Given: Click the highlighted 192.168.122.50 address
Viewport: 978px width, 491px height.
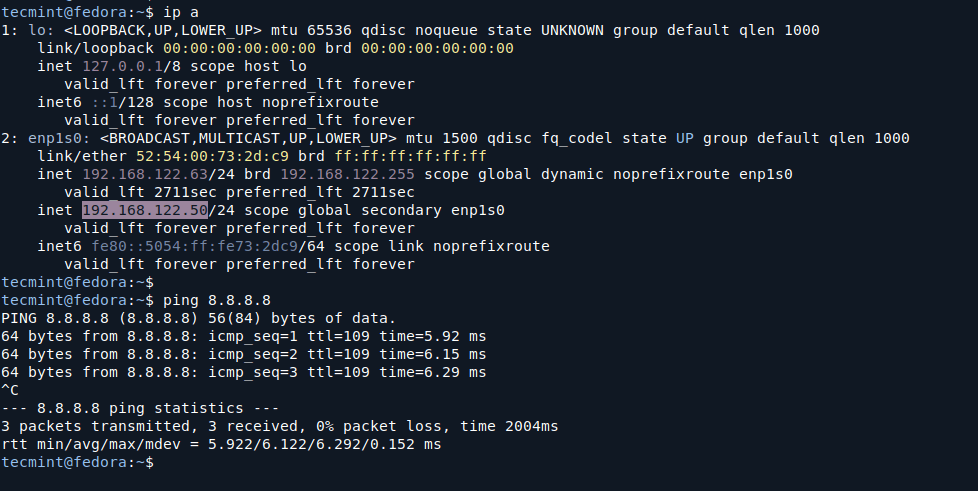Looking at the screenshot, I should (144, 210).
